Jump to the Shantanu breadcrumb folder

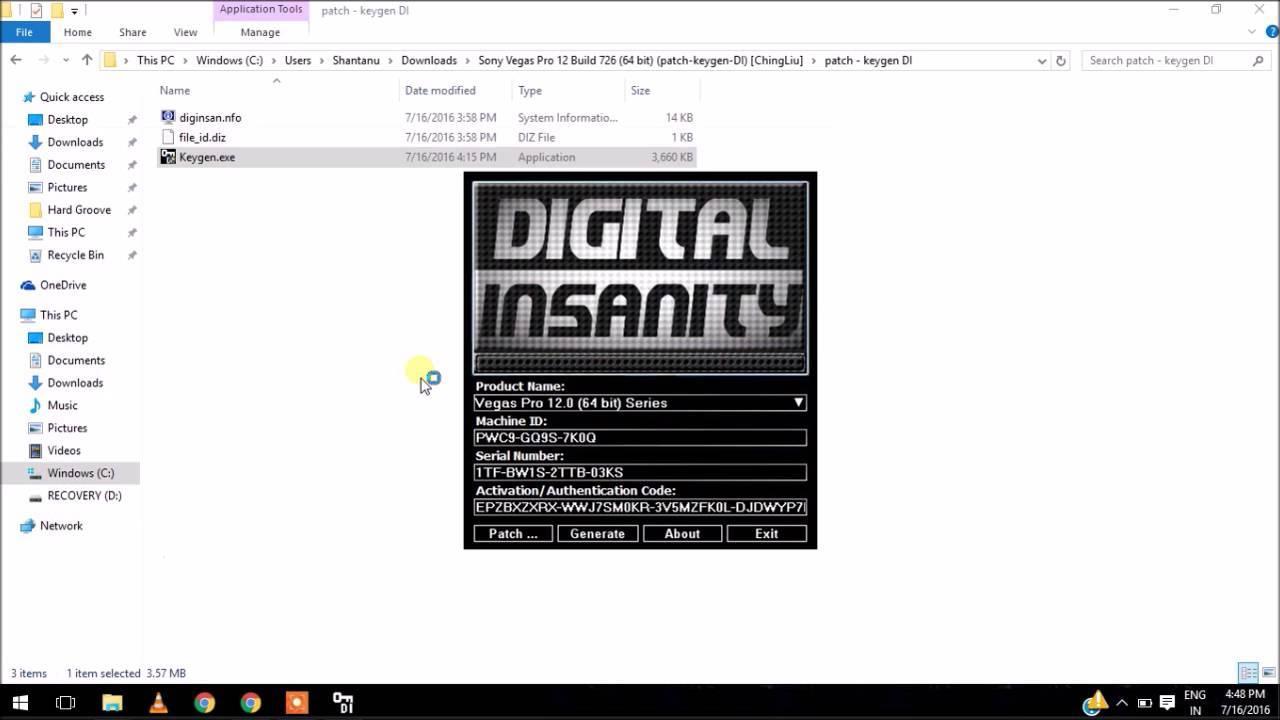click(x=356, y=60)
